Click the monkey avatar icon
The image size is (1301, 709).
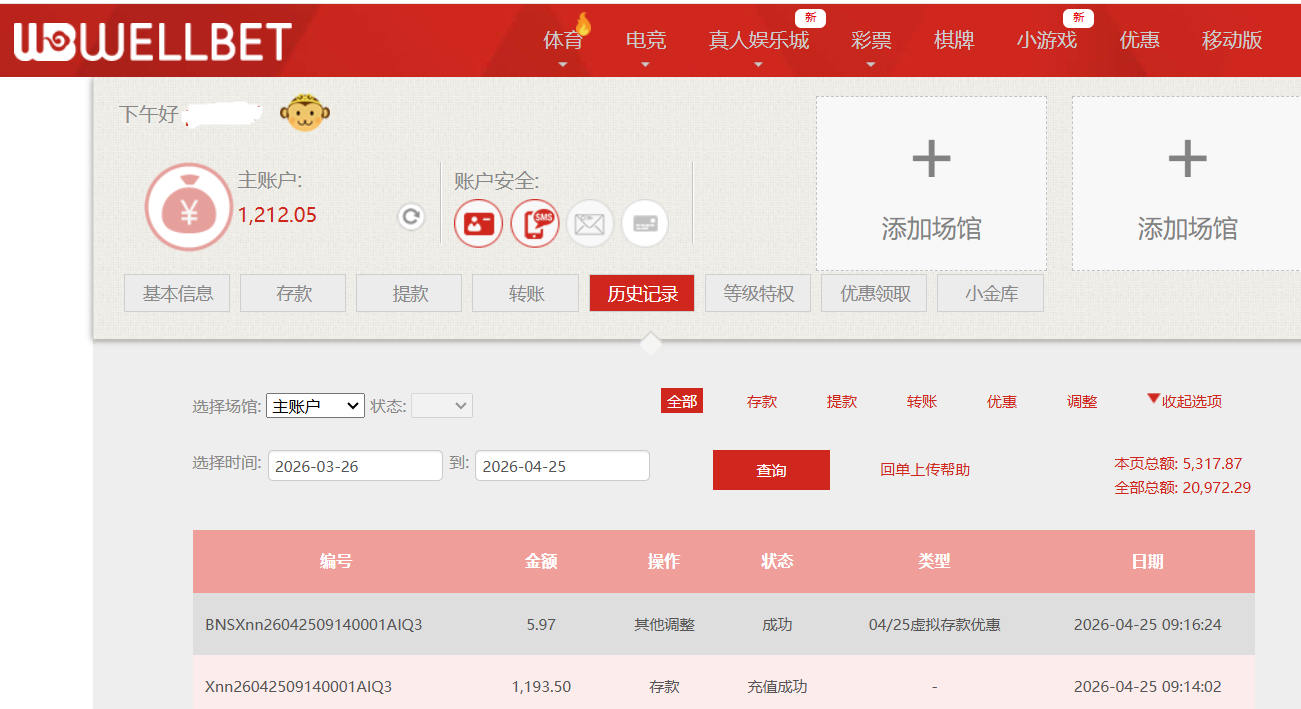click(x=305, y=115)
